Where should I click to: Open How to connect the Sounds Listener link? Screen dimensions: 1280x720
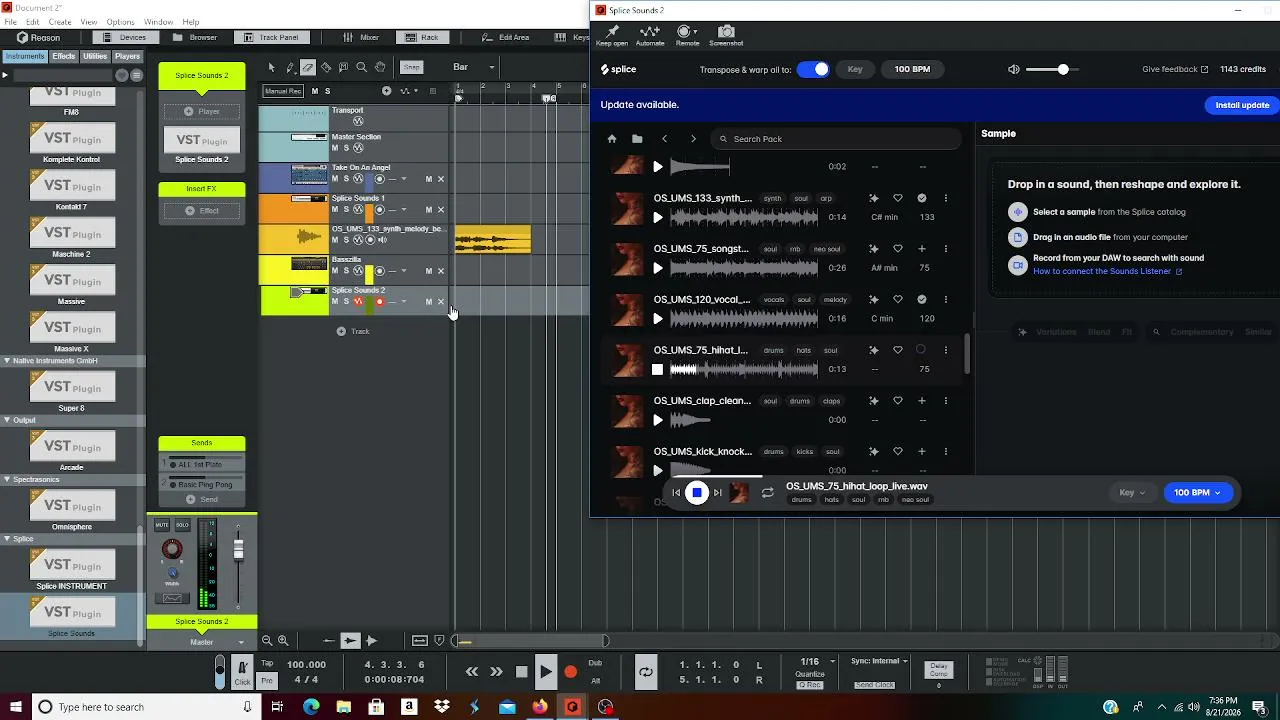1108,271
